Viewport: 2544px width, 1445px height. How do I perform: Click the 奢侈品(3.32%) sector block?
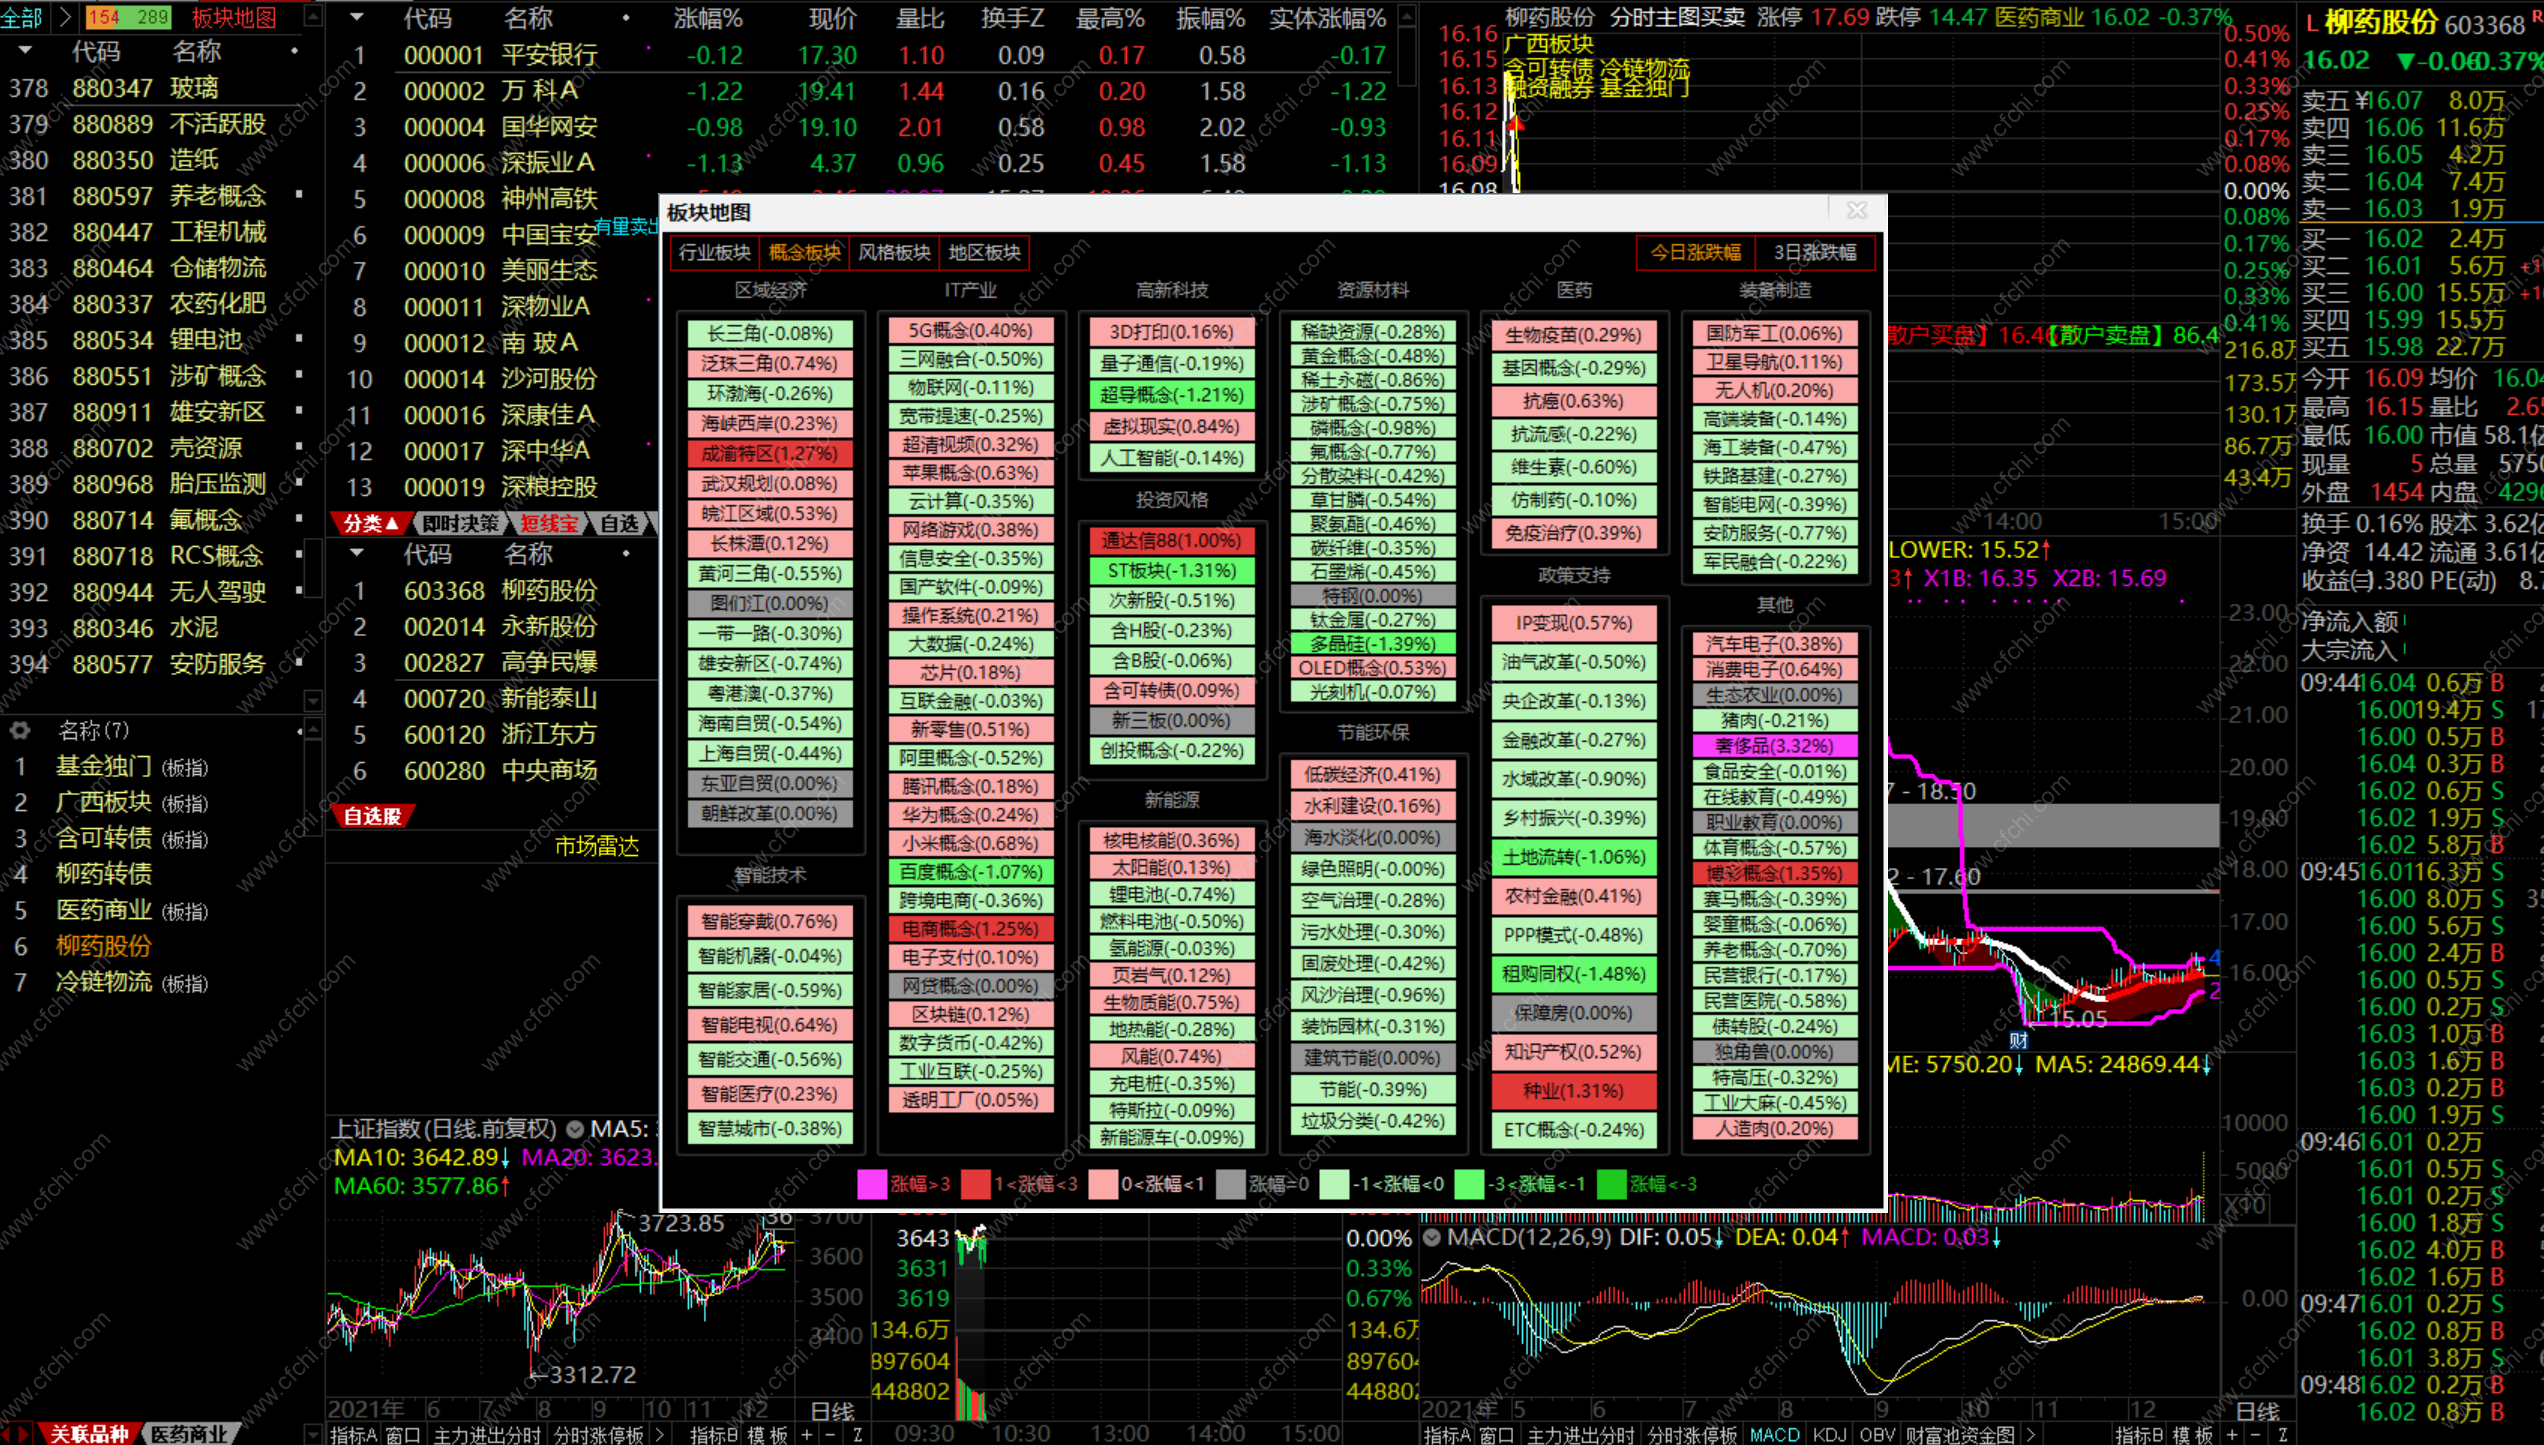[x=1774, y=746]
